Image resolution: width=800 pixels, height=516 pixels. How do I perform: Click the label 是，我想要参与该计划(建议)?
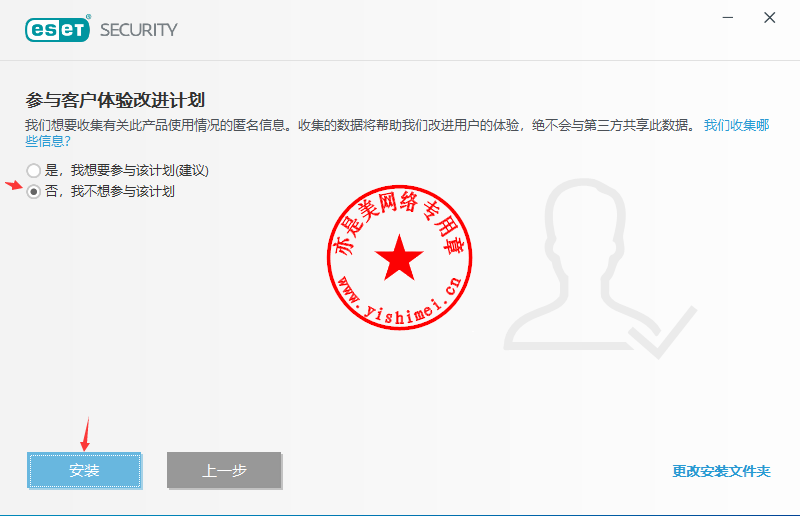click(127, 170)
